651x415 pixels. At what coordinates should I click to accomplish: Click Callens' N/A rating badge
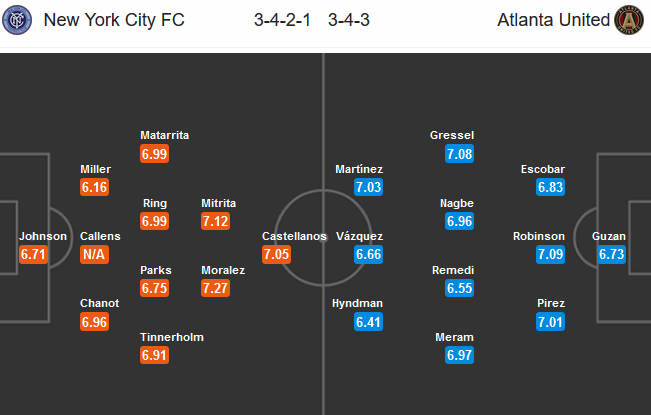tap(95, 254)
